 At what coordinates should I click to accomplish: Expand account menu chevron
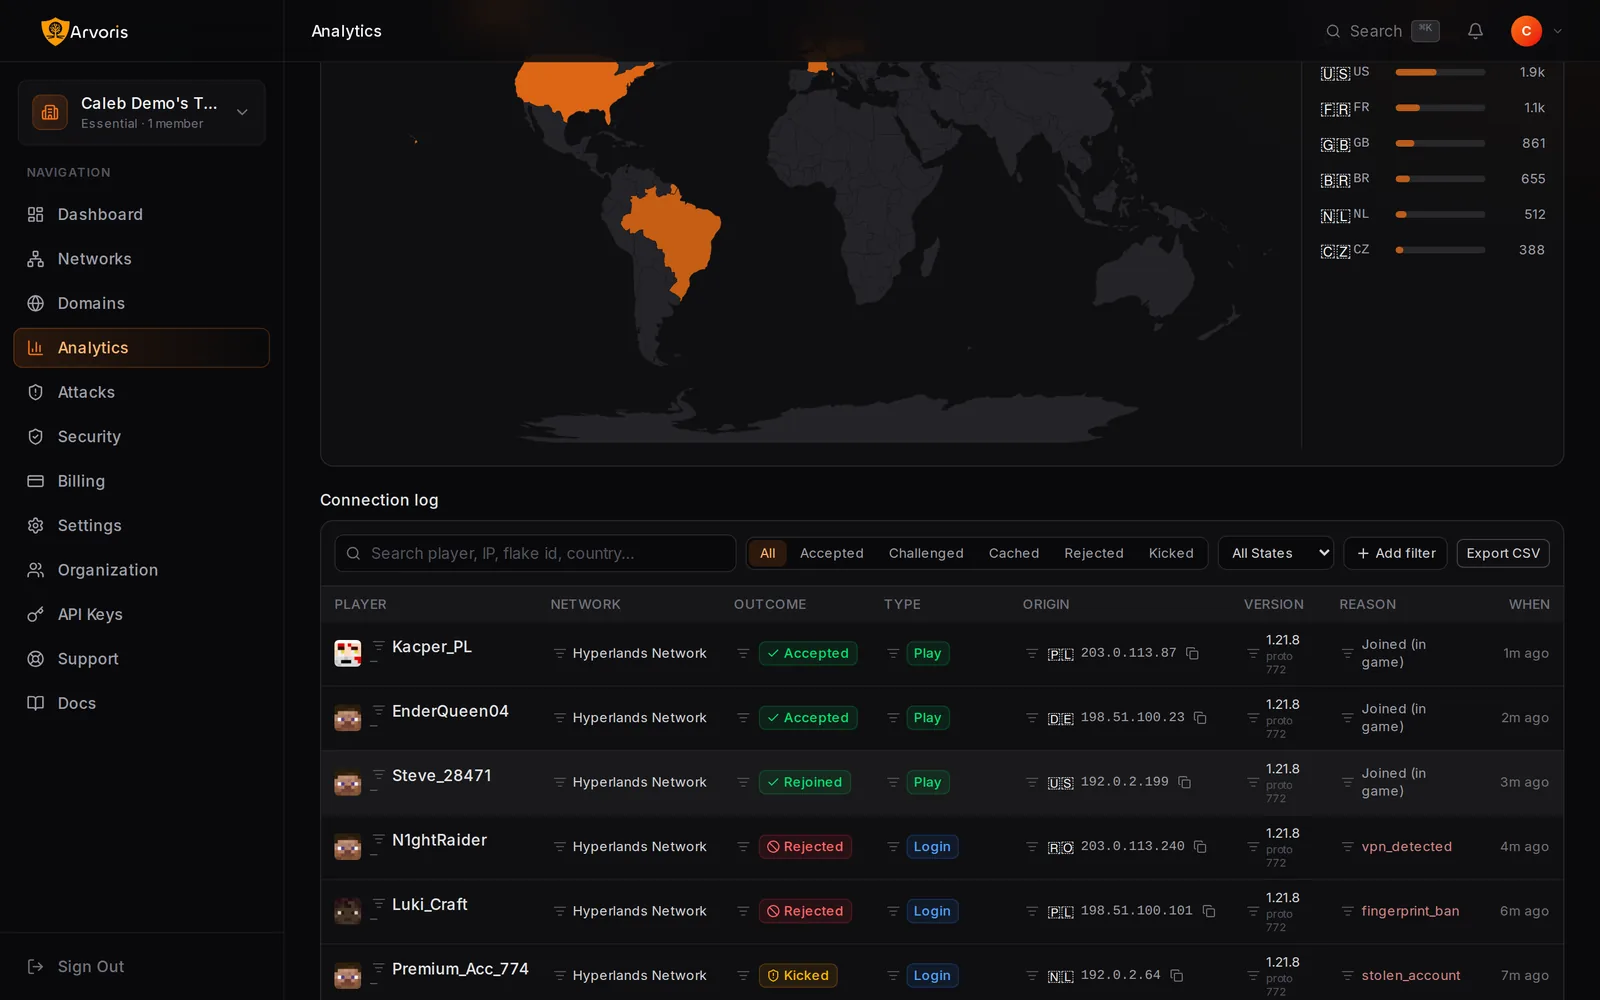1557,31
